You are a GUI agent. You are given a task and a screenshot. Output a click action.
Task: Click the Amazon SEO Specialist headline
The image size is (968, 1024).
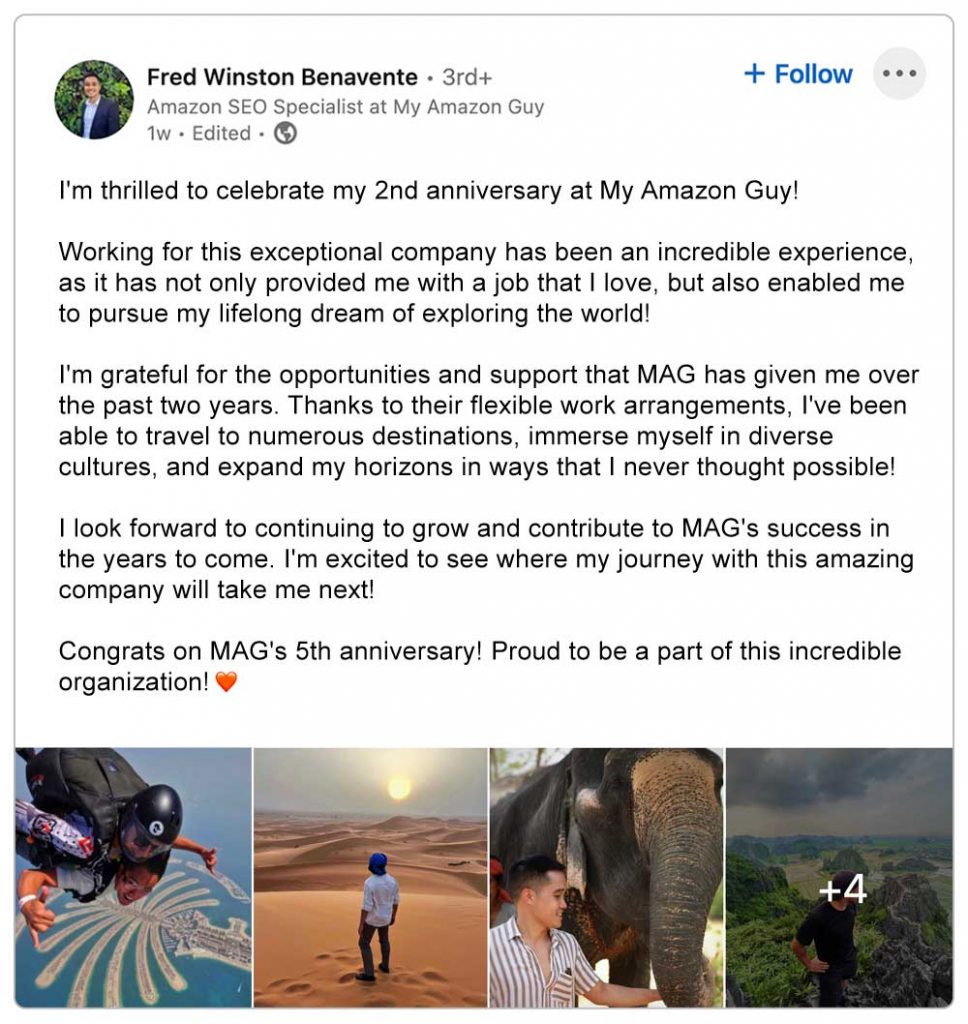[x=345, y=106]
